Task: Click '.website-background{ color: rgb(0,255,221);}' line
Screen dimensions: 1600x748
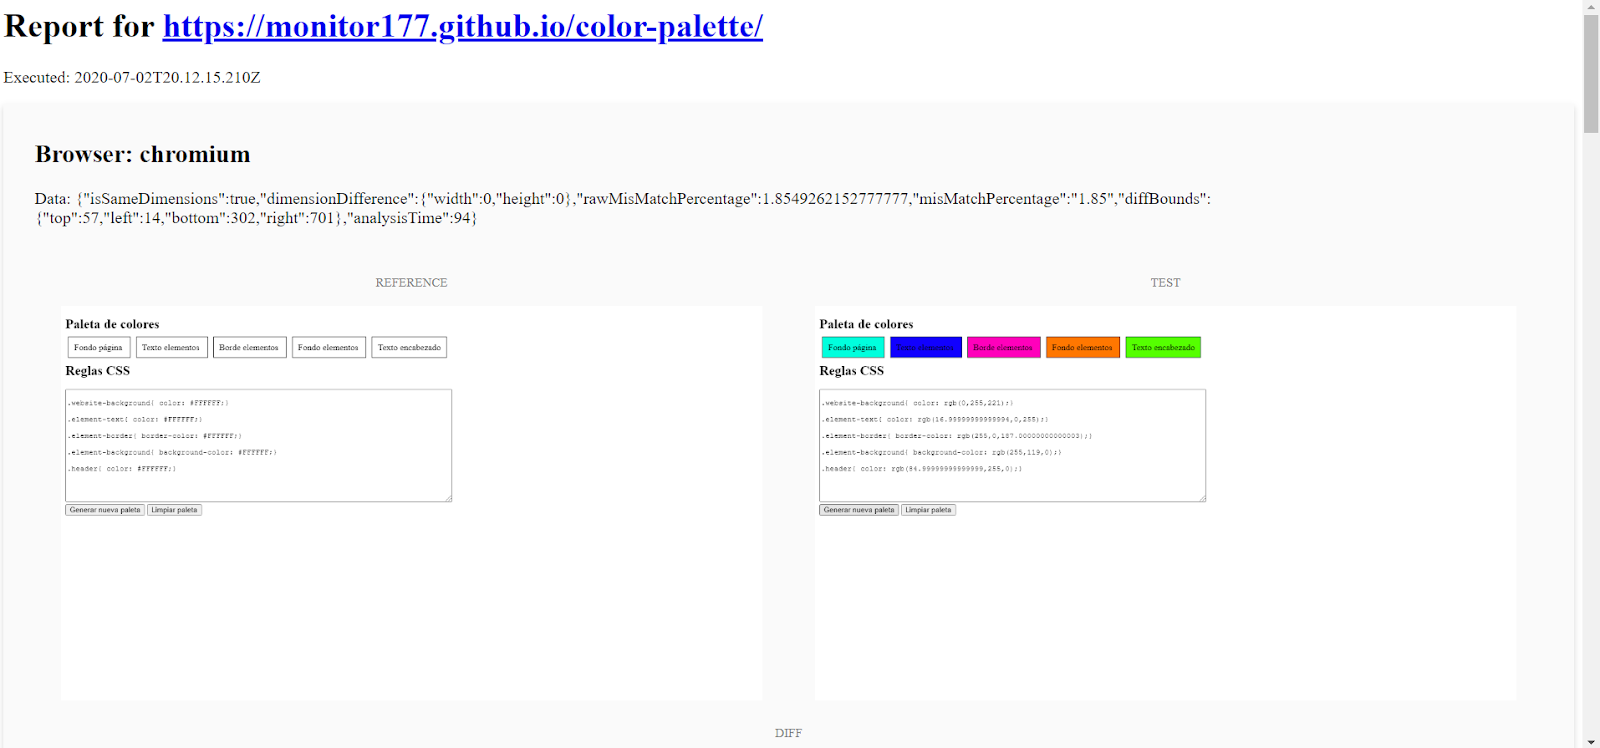Action: click(917, 403)
